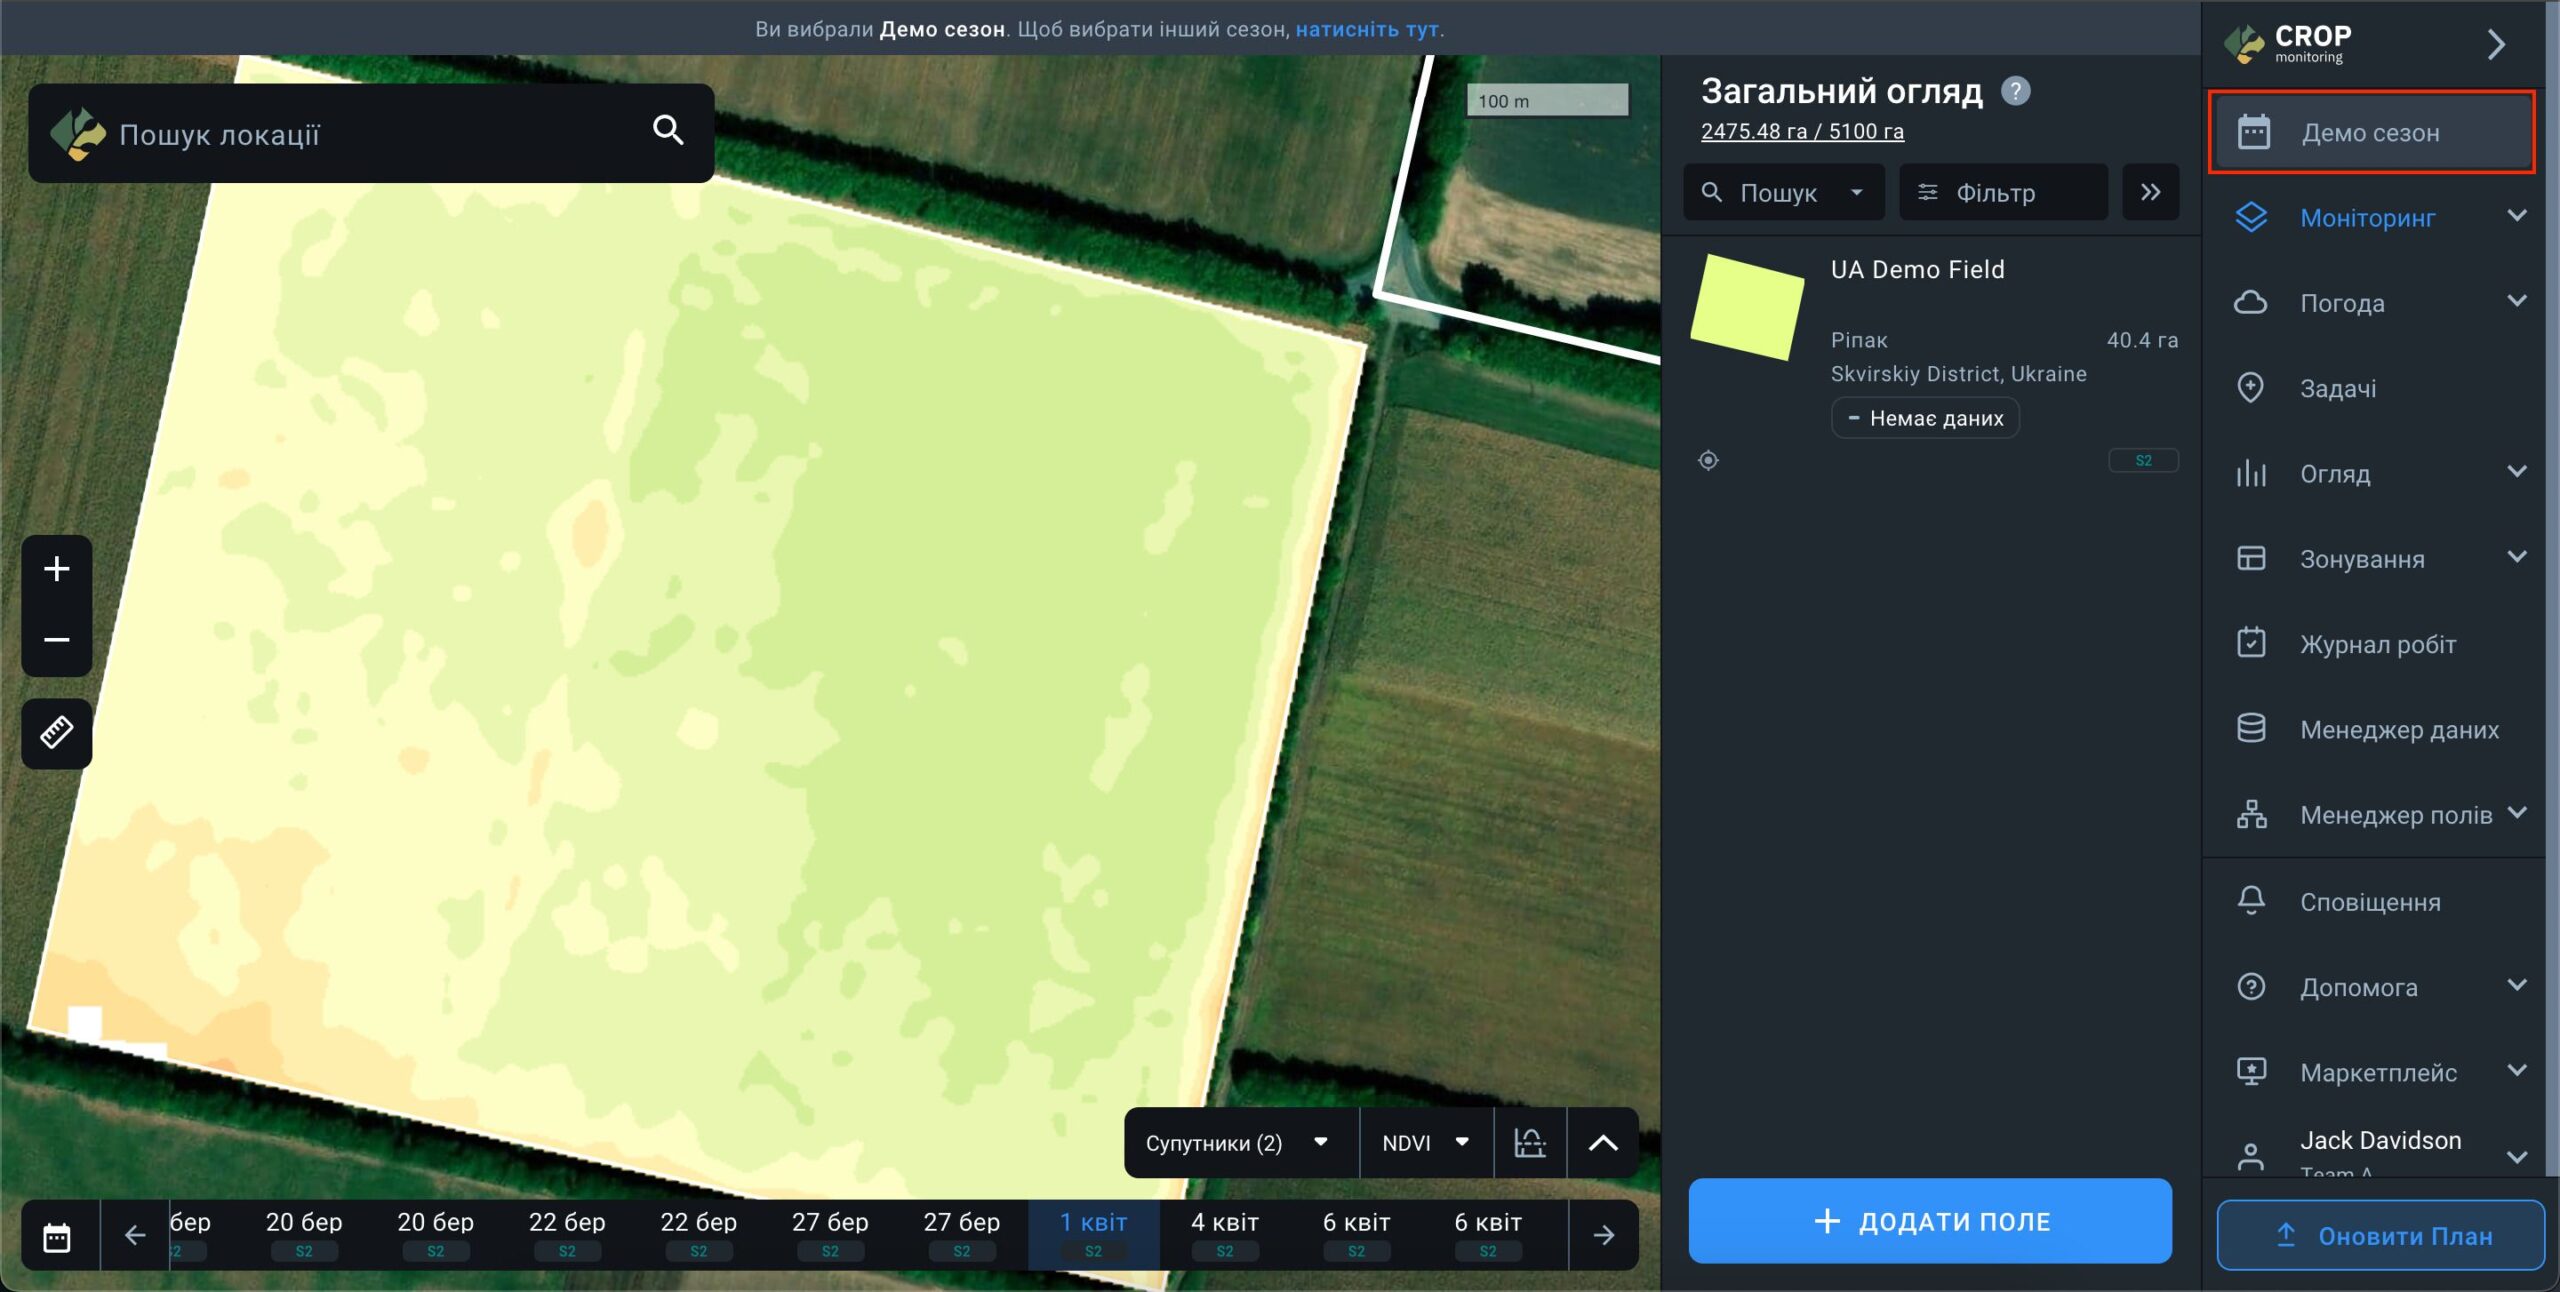Click the chart statistics icon beside NDVI

(x=1530, y=1142)
